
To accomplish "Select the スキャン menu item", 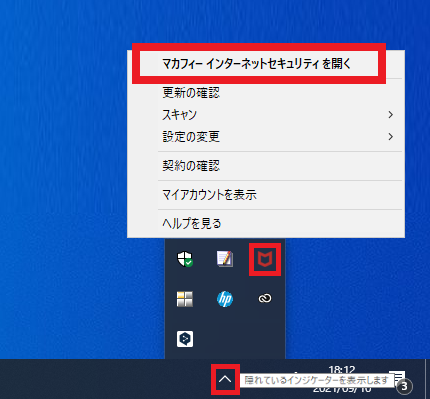I will click(x=266, y=115).
